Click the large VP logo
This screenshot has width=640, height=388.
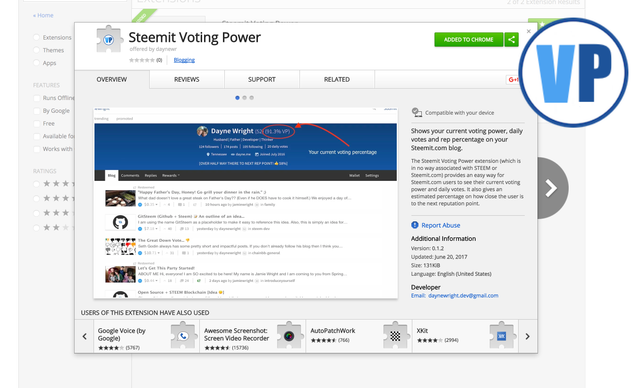pyautogui.click(x=573, y=73)
